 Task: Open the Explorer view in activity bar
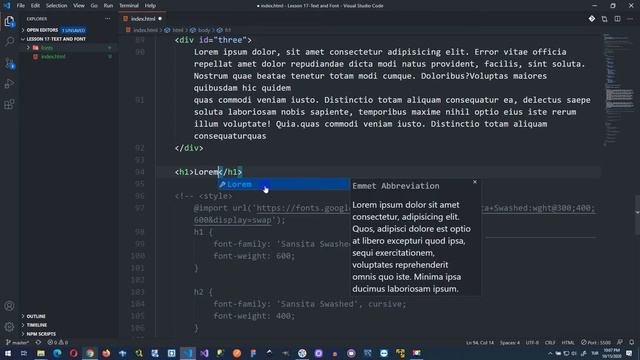click(9, 21)
